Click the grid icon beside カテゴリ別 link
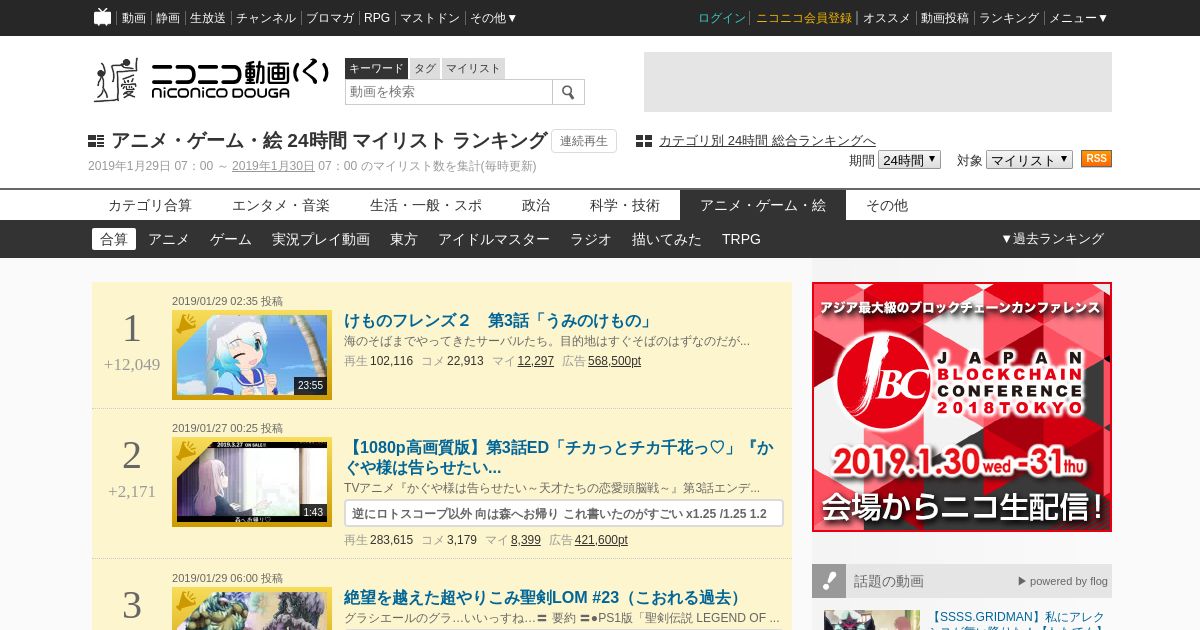Image resolution: width=1200 pixels, height=630 pixels. tap(644, 141)
